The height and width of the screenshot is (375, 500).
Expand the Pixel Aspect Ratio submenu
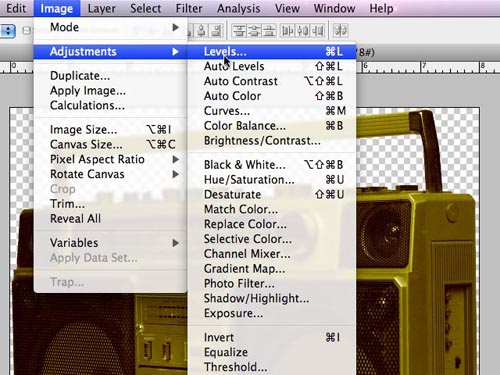click(111, 159)
